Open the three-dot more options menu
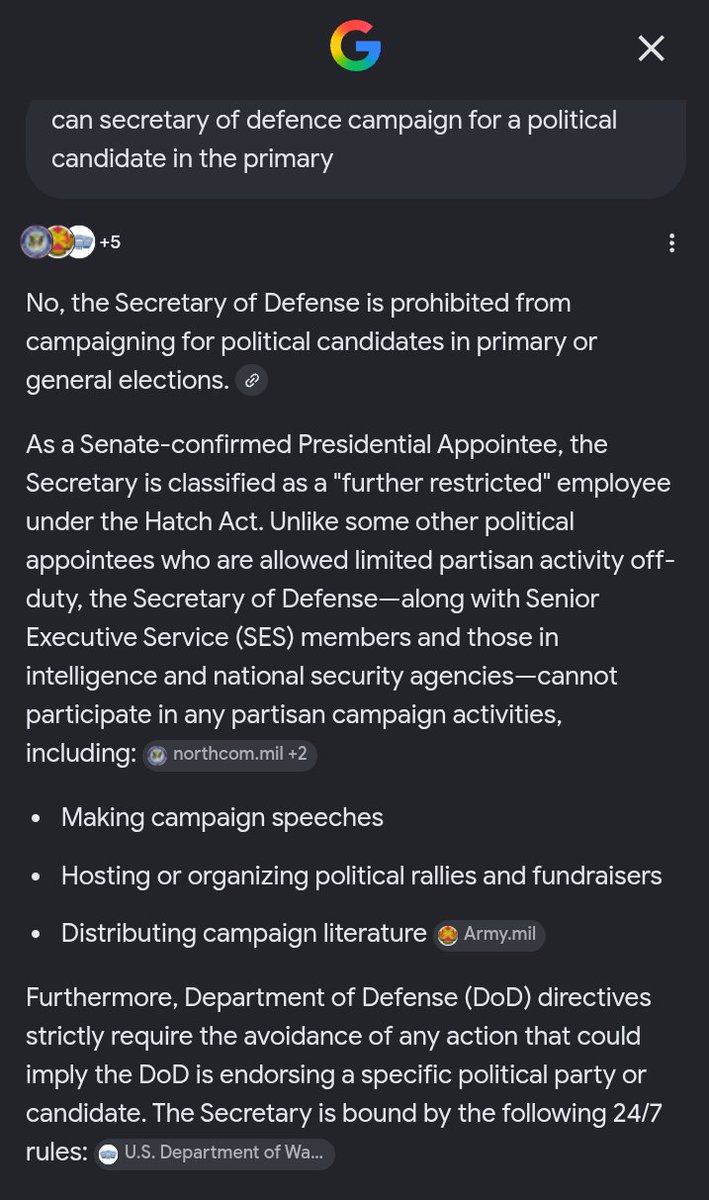 [x=671, y=242]
